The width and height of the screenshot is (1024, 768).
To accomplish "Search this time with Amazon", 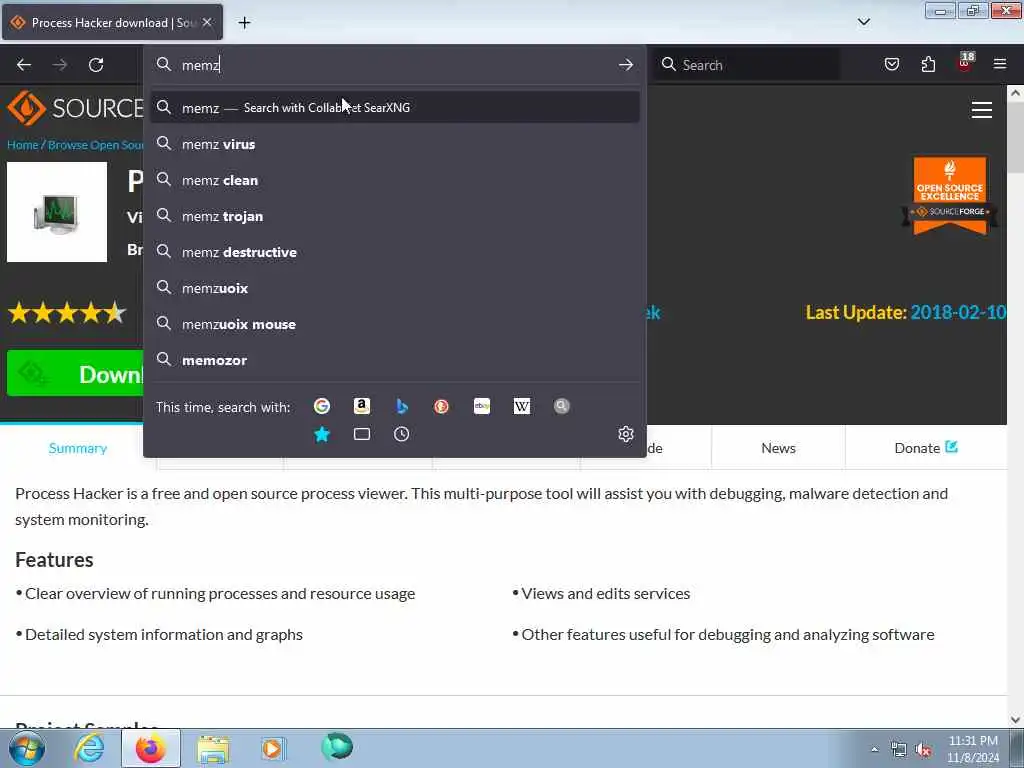I will tap(362, 406).
